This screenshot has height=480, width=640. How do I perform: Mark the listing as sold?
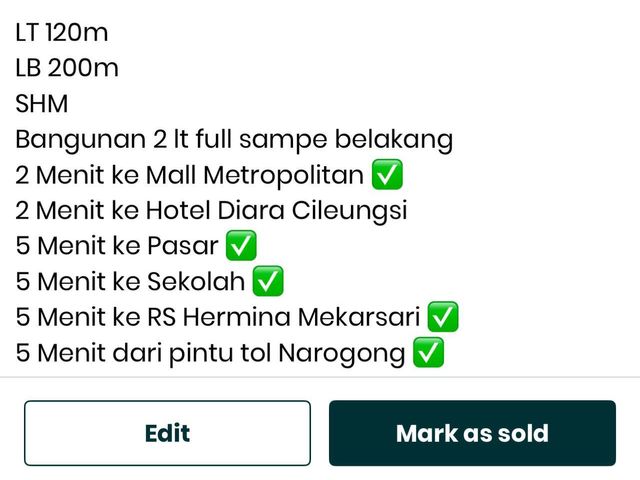(x=472, y=433)
